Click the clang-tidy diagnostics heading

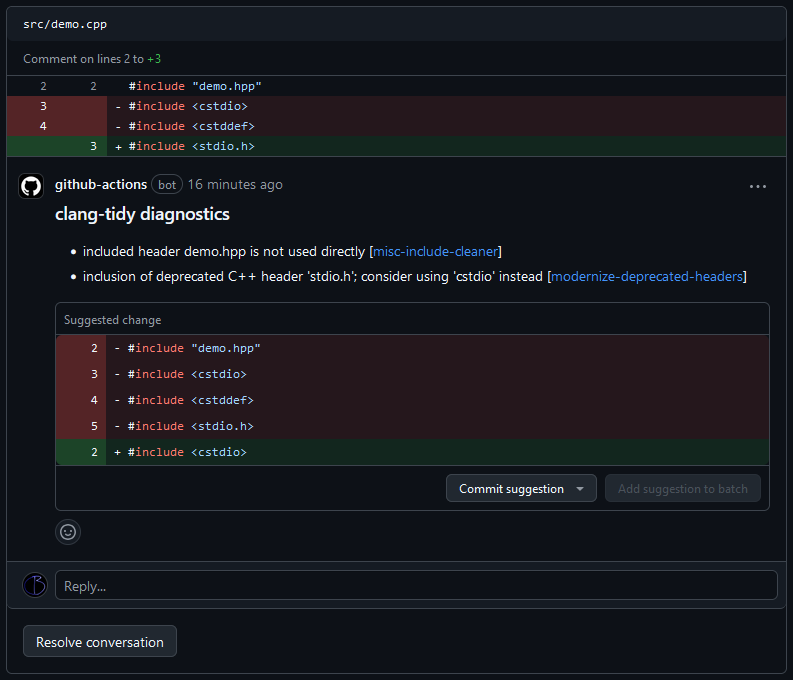tap(142, 214)
